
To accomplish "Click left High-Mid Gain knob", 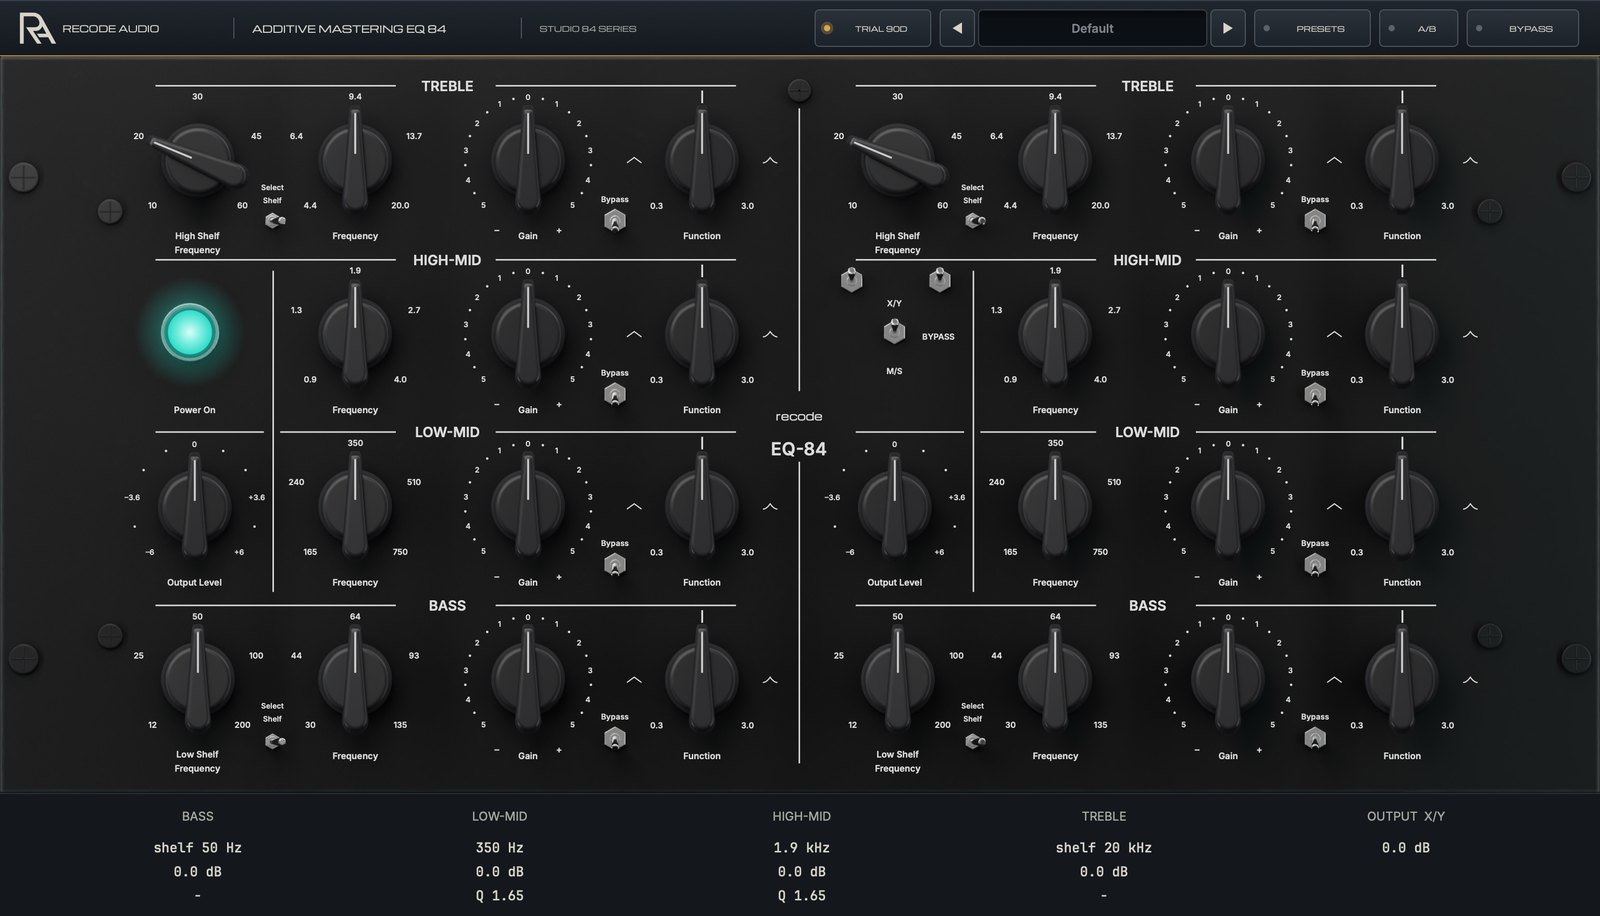I will click(x=527, y=332).
